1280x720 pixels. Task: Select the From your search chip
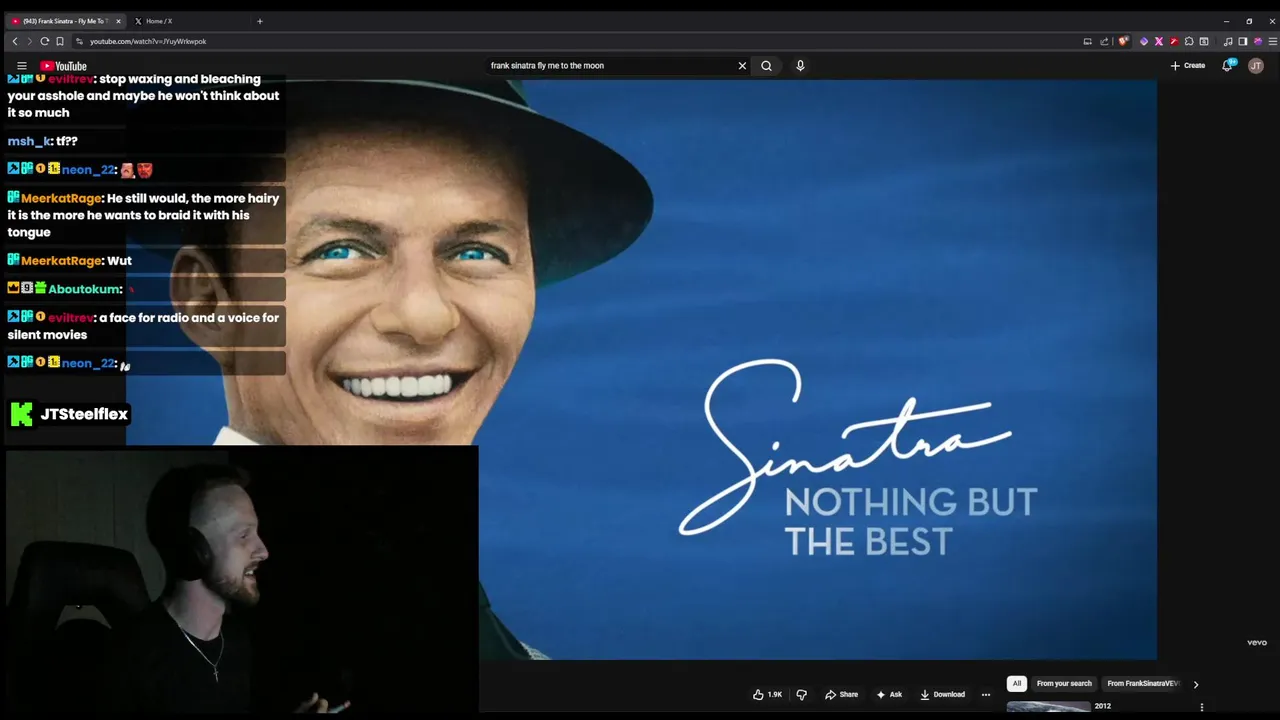coord(1064,684)
